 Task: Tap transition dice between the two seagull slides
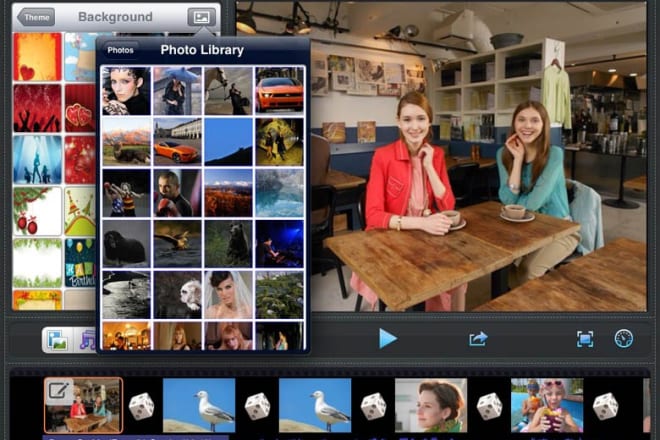click(x=257, y=406)
